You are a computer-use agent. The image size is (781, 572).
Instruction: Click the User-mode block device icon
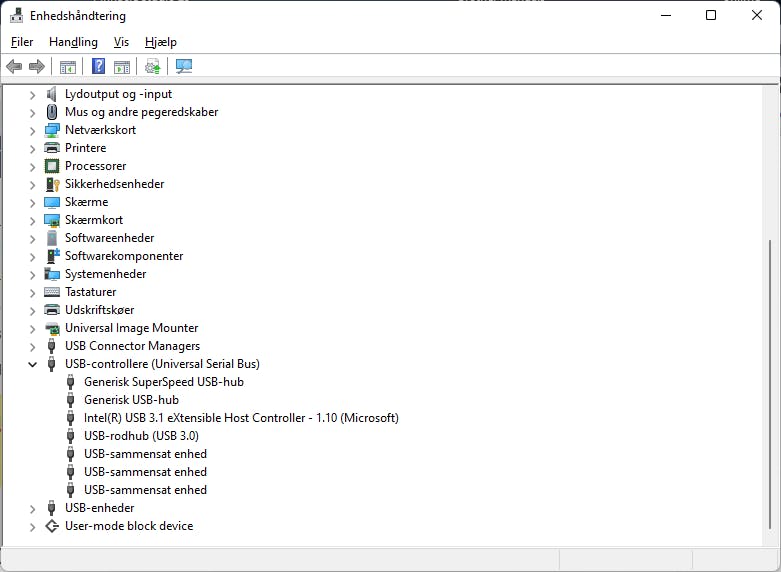[52, 526]
